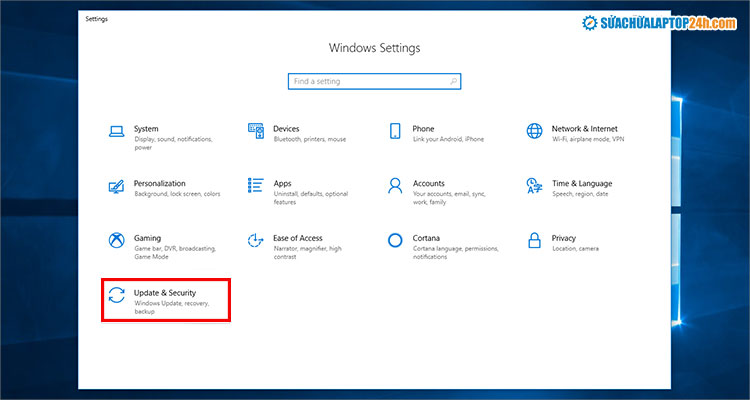Select the Phone icon
Screen dimensions: 750x400
tap(395, 131)
